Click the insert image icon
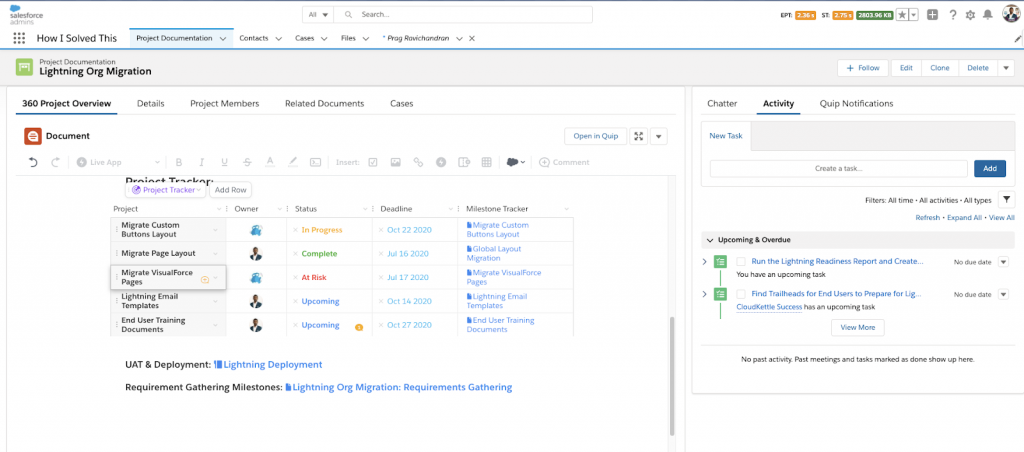This screenshot has height=452, width=1024. tap(395, 162)
